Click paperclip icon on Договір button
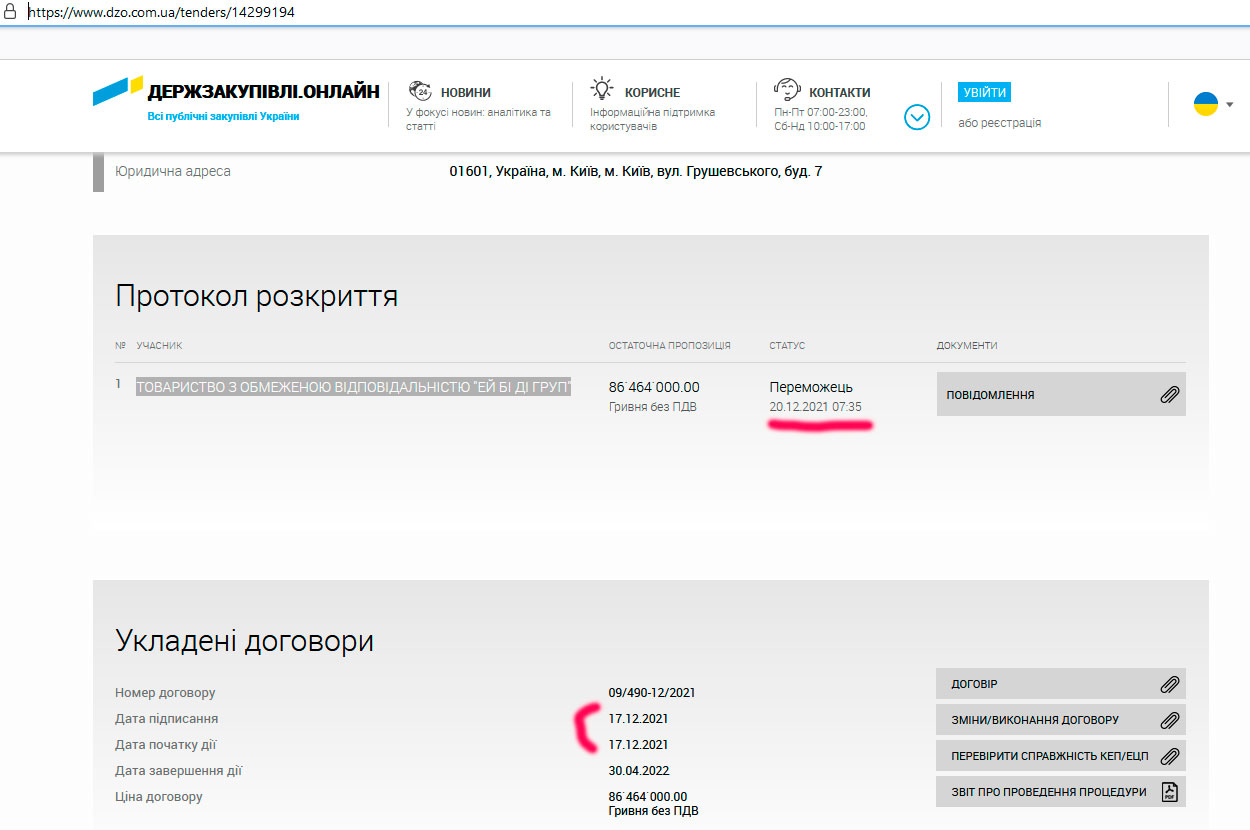This screenshot has width=1250, height=830. (1169, 684)
